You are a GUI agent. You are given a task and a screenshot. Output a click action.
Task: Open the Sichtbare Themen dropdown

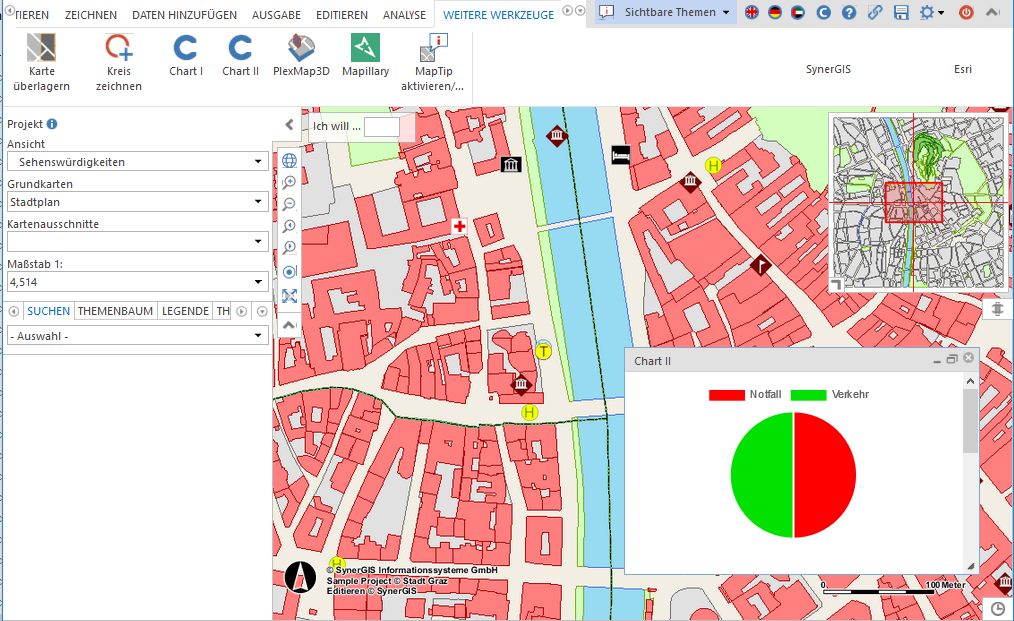pos(664,12)
